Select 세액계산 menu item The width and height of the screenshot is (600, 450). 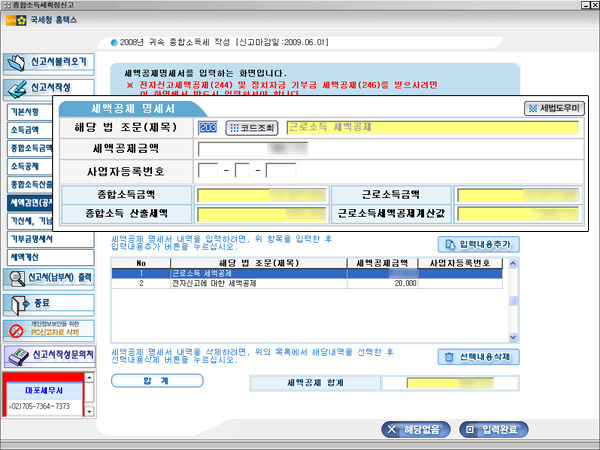[x=51, y=258]
